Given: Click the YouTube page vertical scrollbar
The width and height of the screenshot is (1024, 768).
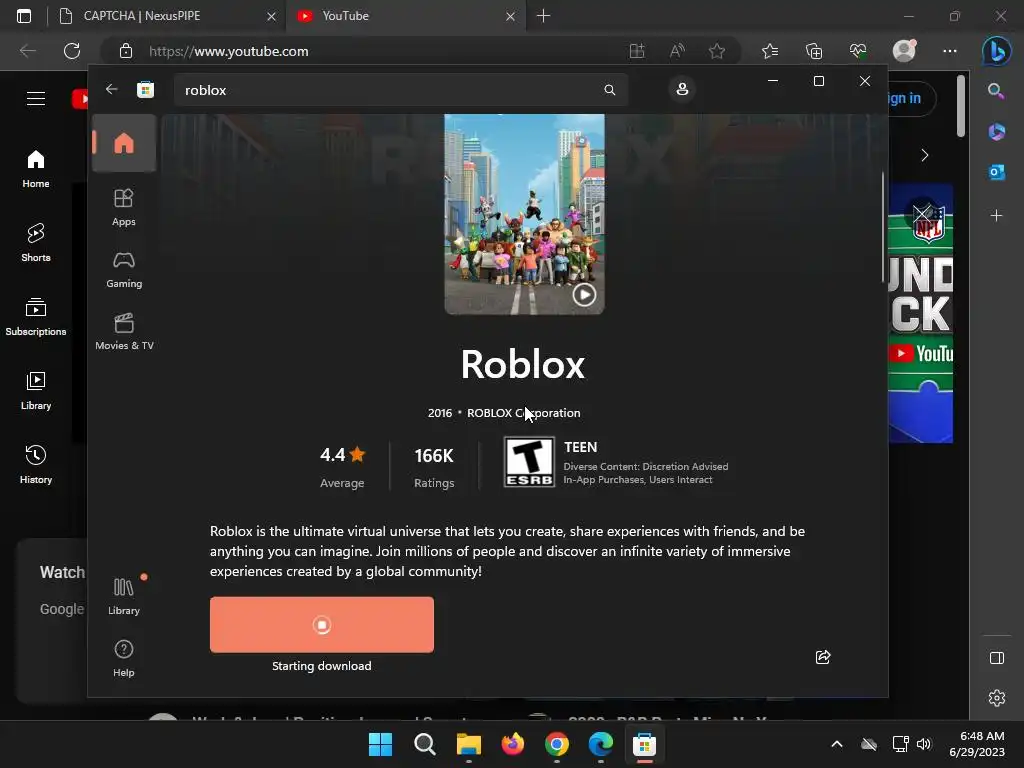Looking at the screenshot, I should 960,106.
